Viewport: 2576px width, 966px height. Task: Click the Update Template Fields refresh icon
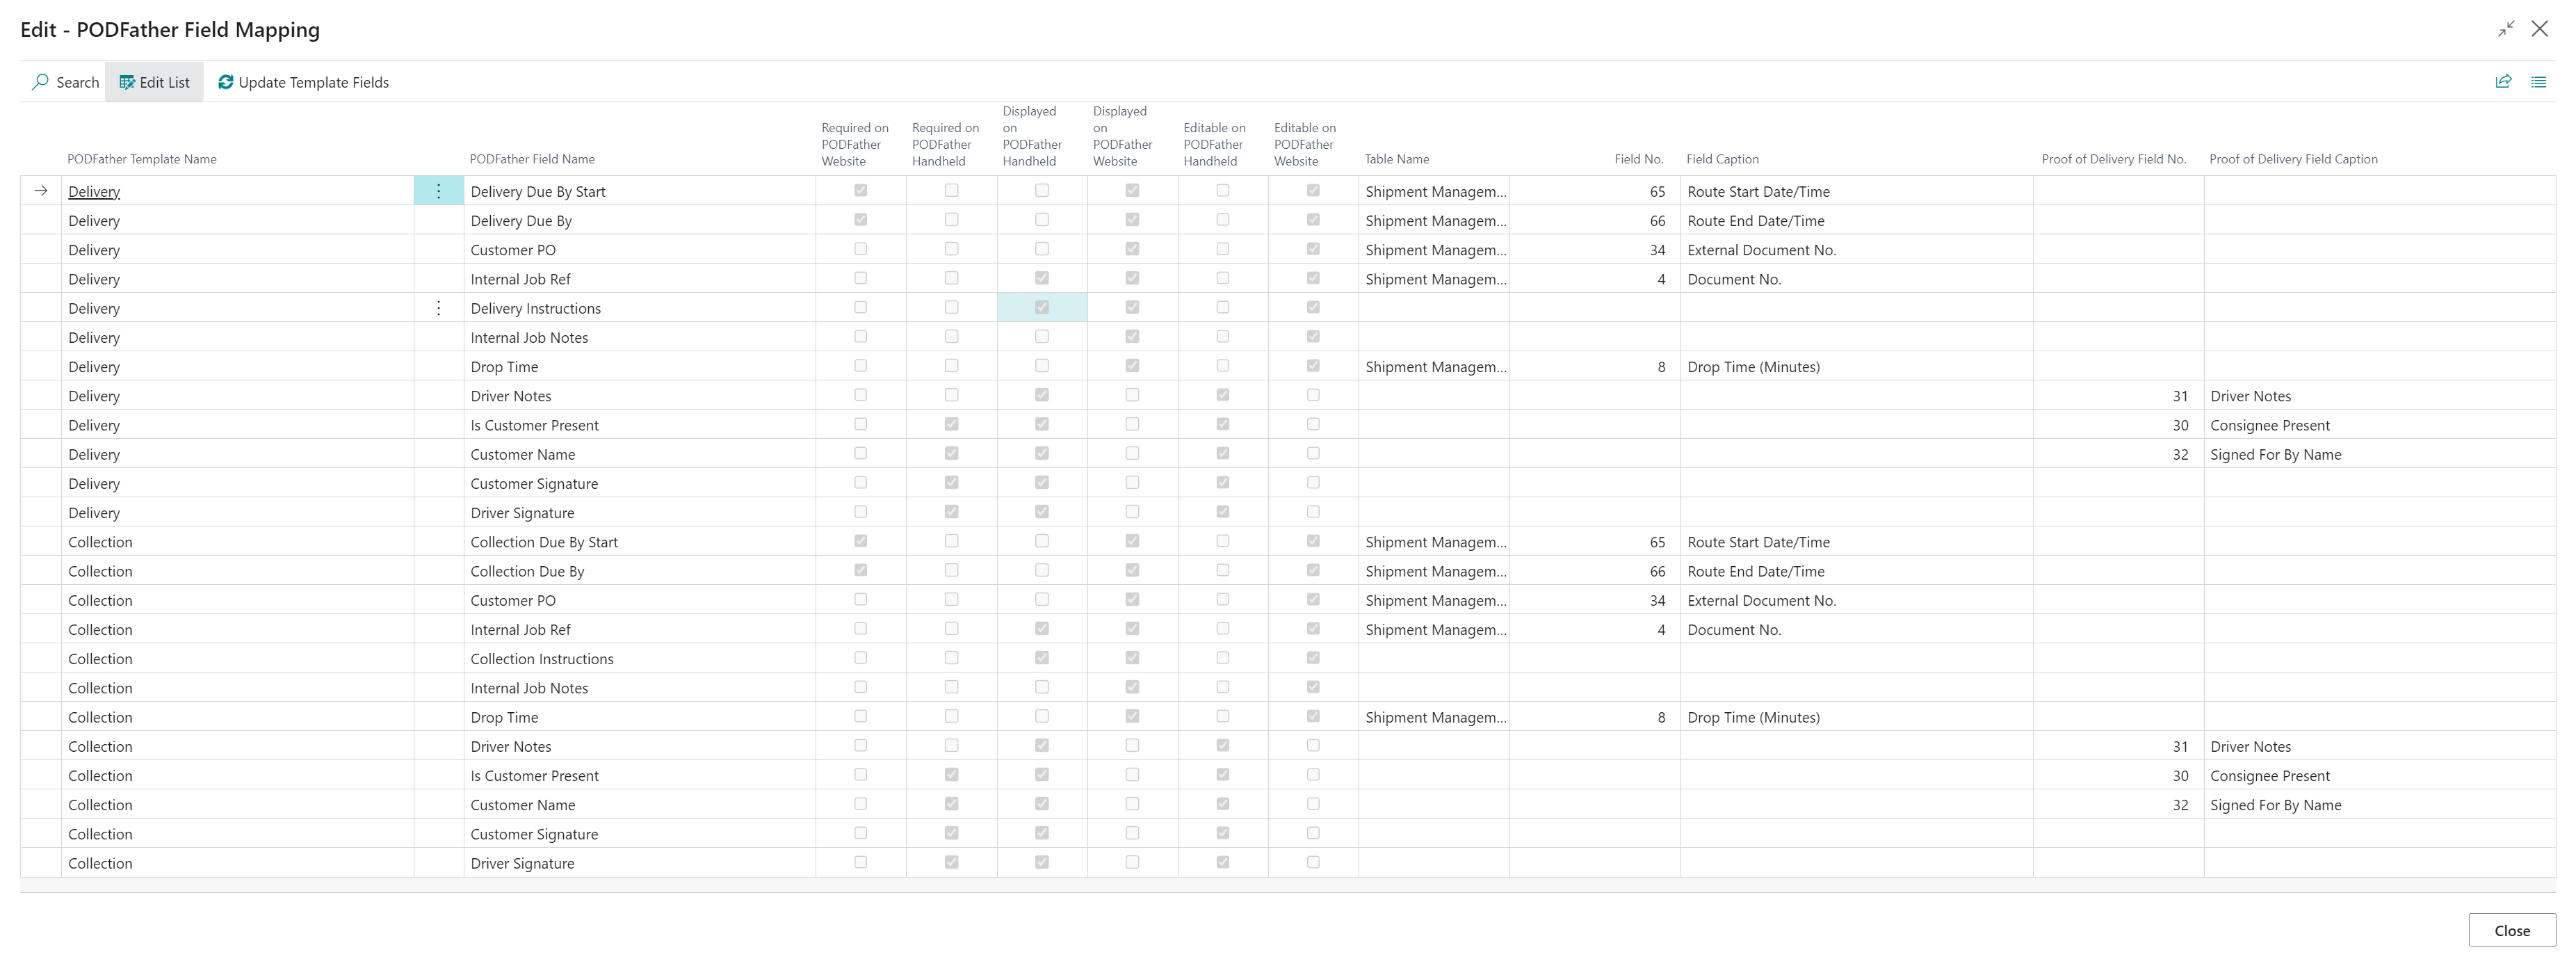(226, 82)
